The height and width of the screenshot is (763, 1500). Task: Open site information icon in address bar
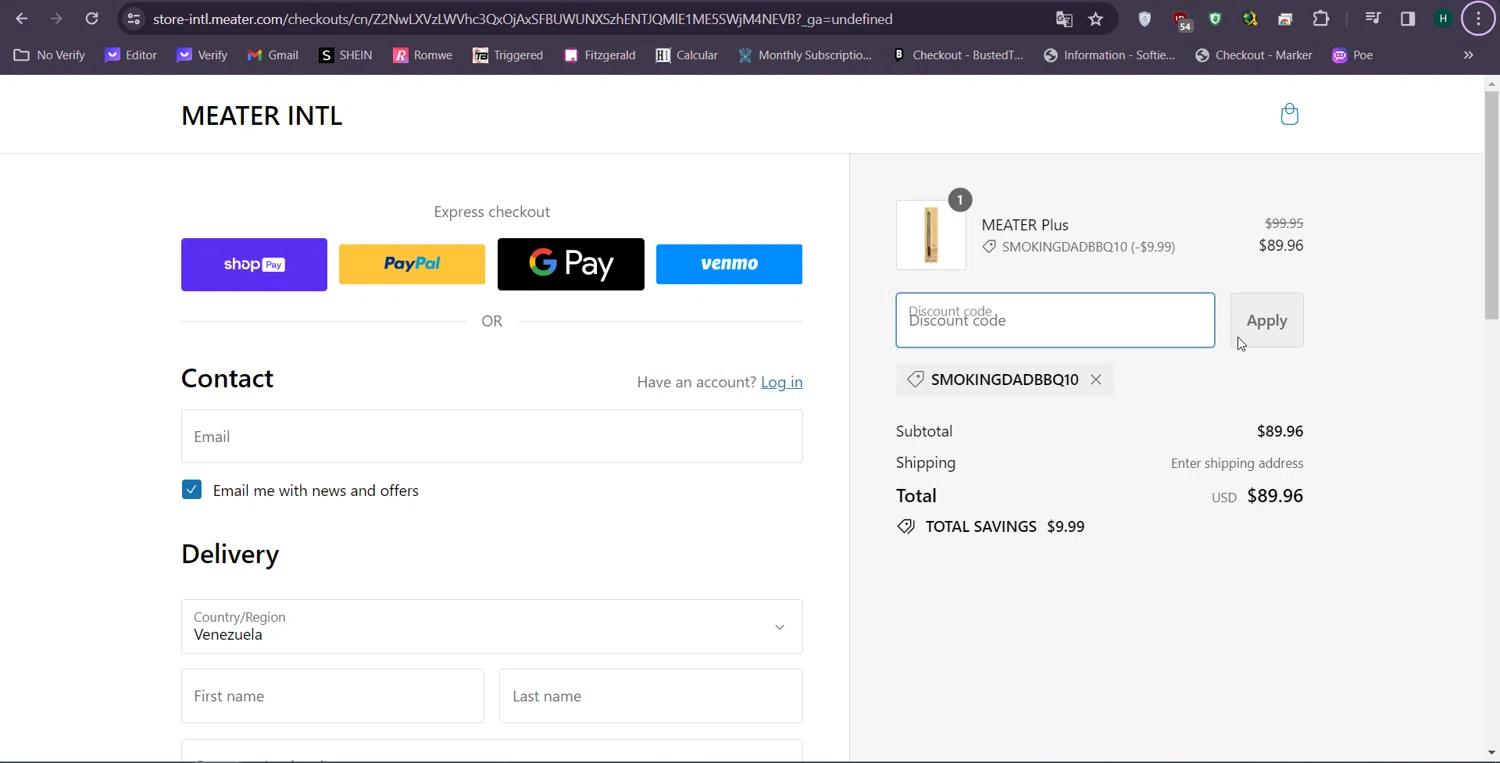(134, 19)
